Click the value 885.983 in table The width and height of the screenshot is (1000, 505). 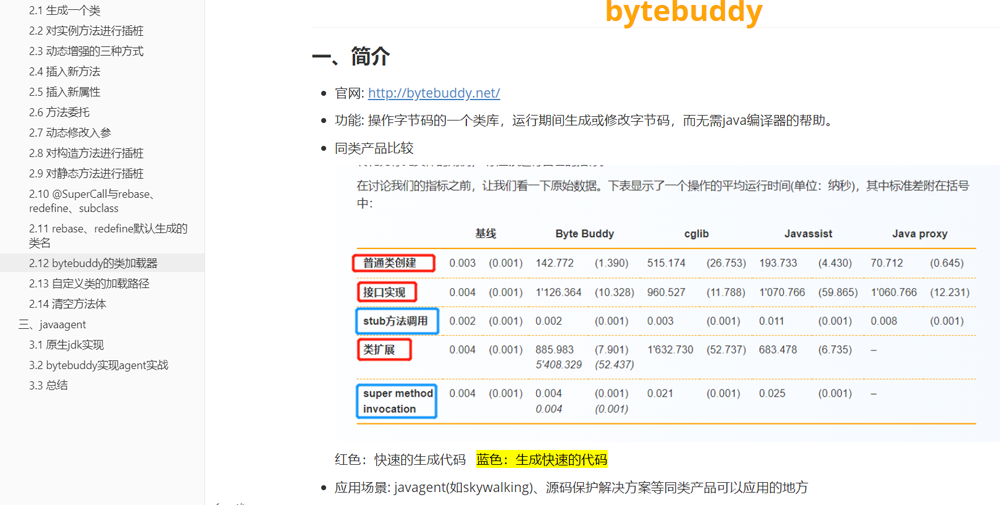[555, 350]
